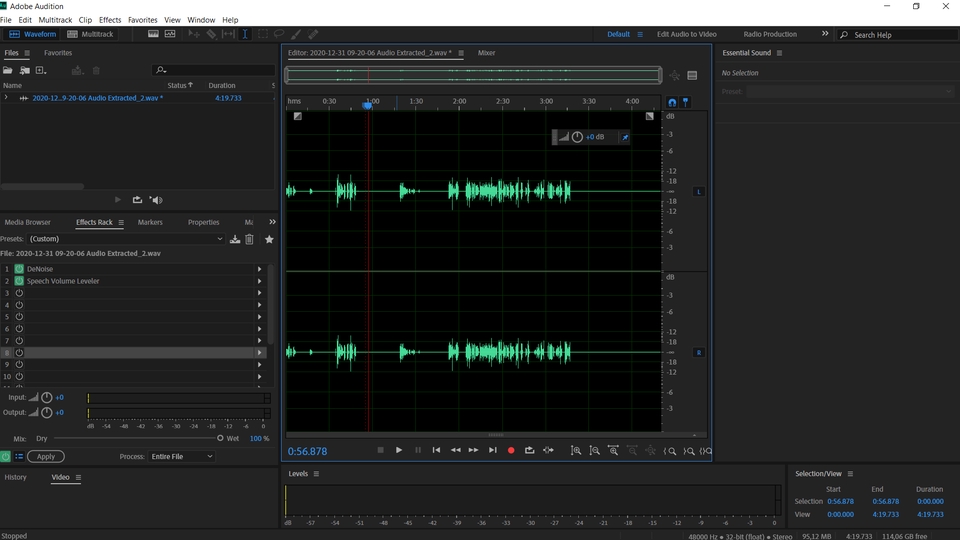
Task: Open the Presets (Custom) dropdown
Action: (126, 239)
